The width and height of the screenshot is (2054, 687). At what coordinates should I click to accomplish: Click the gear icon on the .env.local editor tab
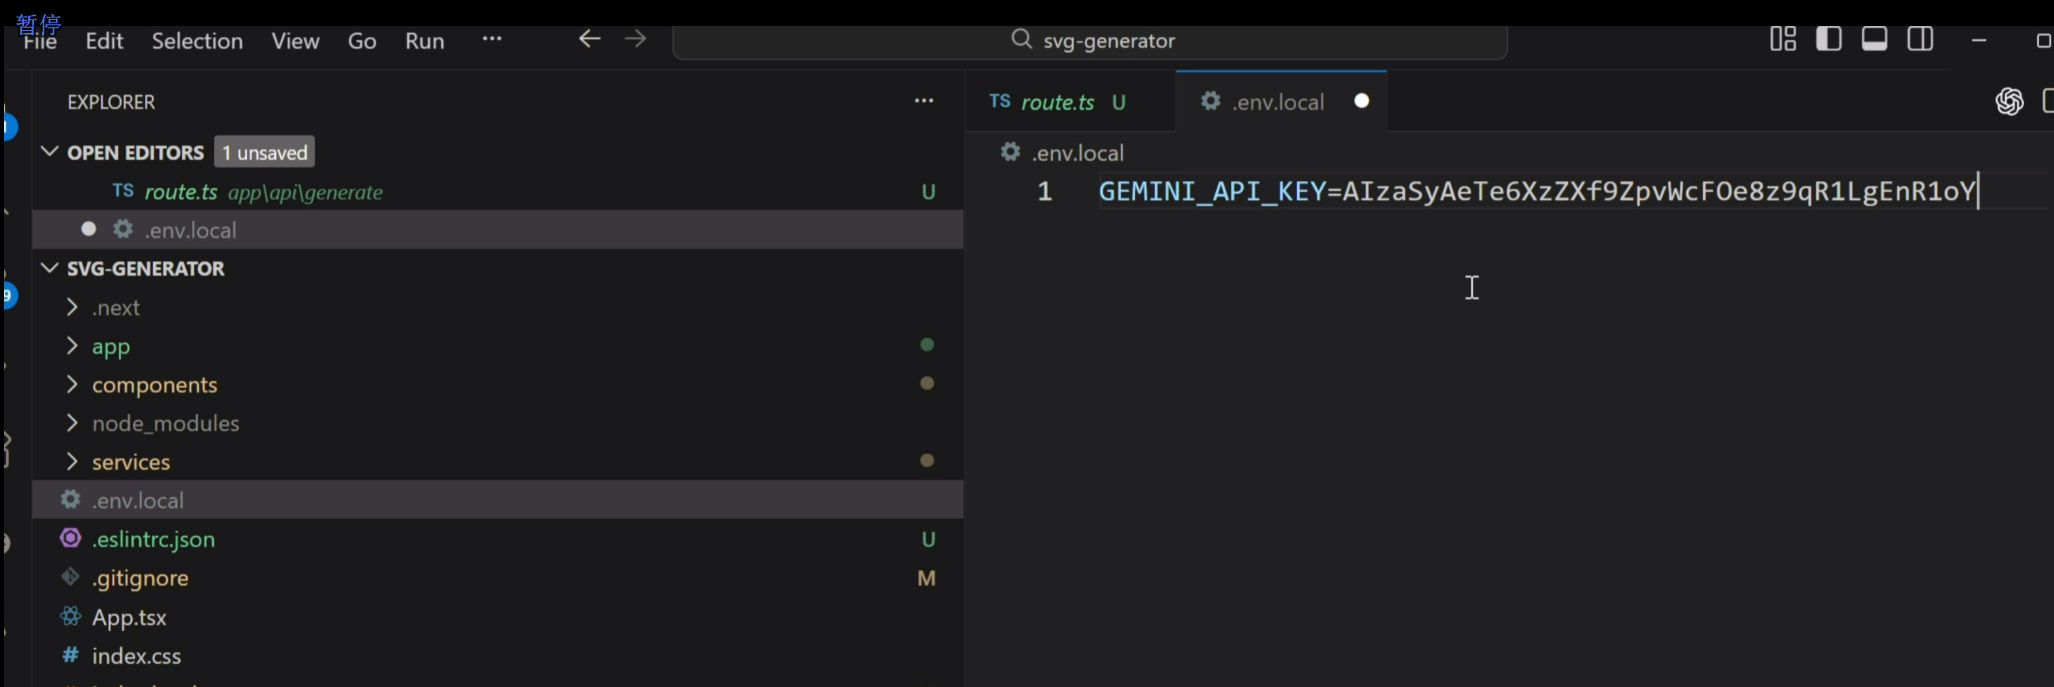coord(1210,101)
